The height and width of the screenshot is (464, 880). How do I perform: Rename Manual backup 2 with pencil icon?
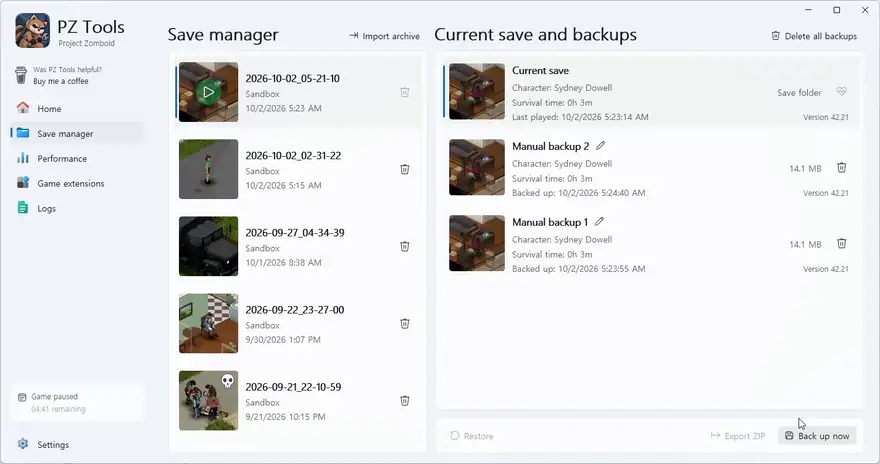(x=601, y=146)
